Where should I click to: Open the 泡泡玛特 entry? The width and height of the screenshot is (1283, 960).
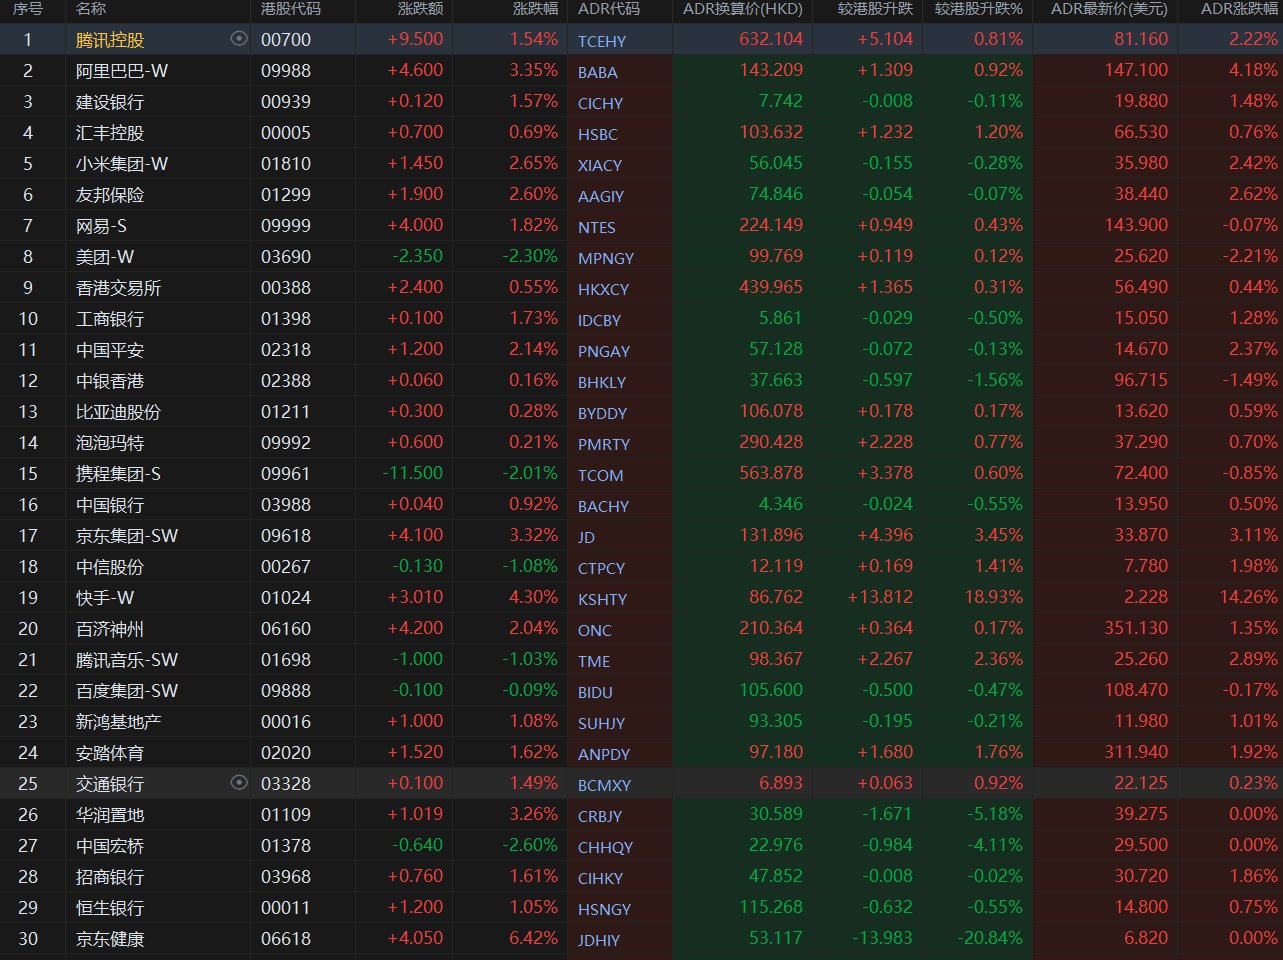(x=110, y=443)
